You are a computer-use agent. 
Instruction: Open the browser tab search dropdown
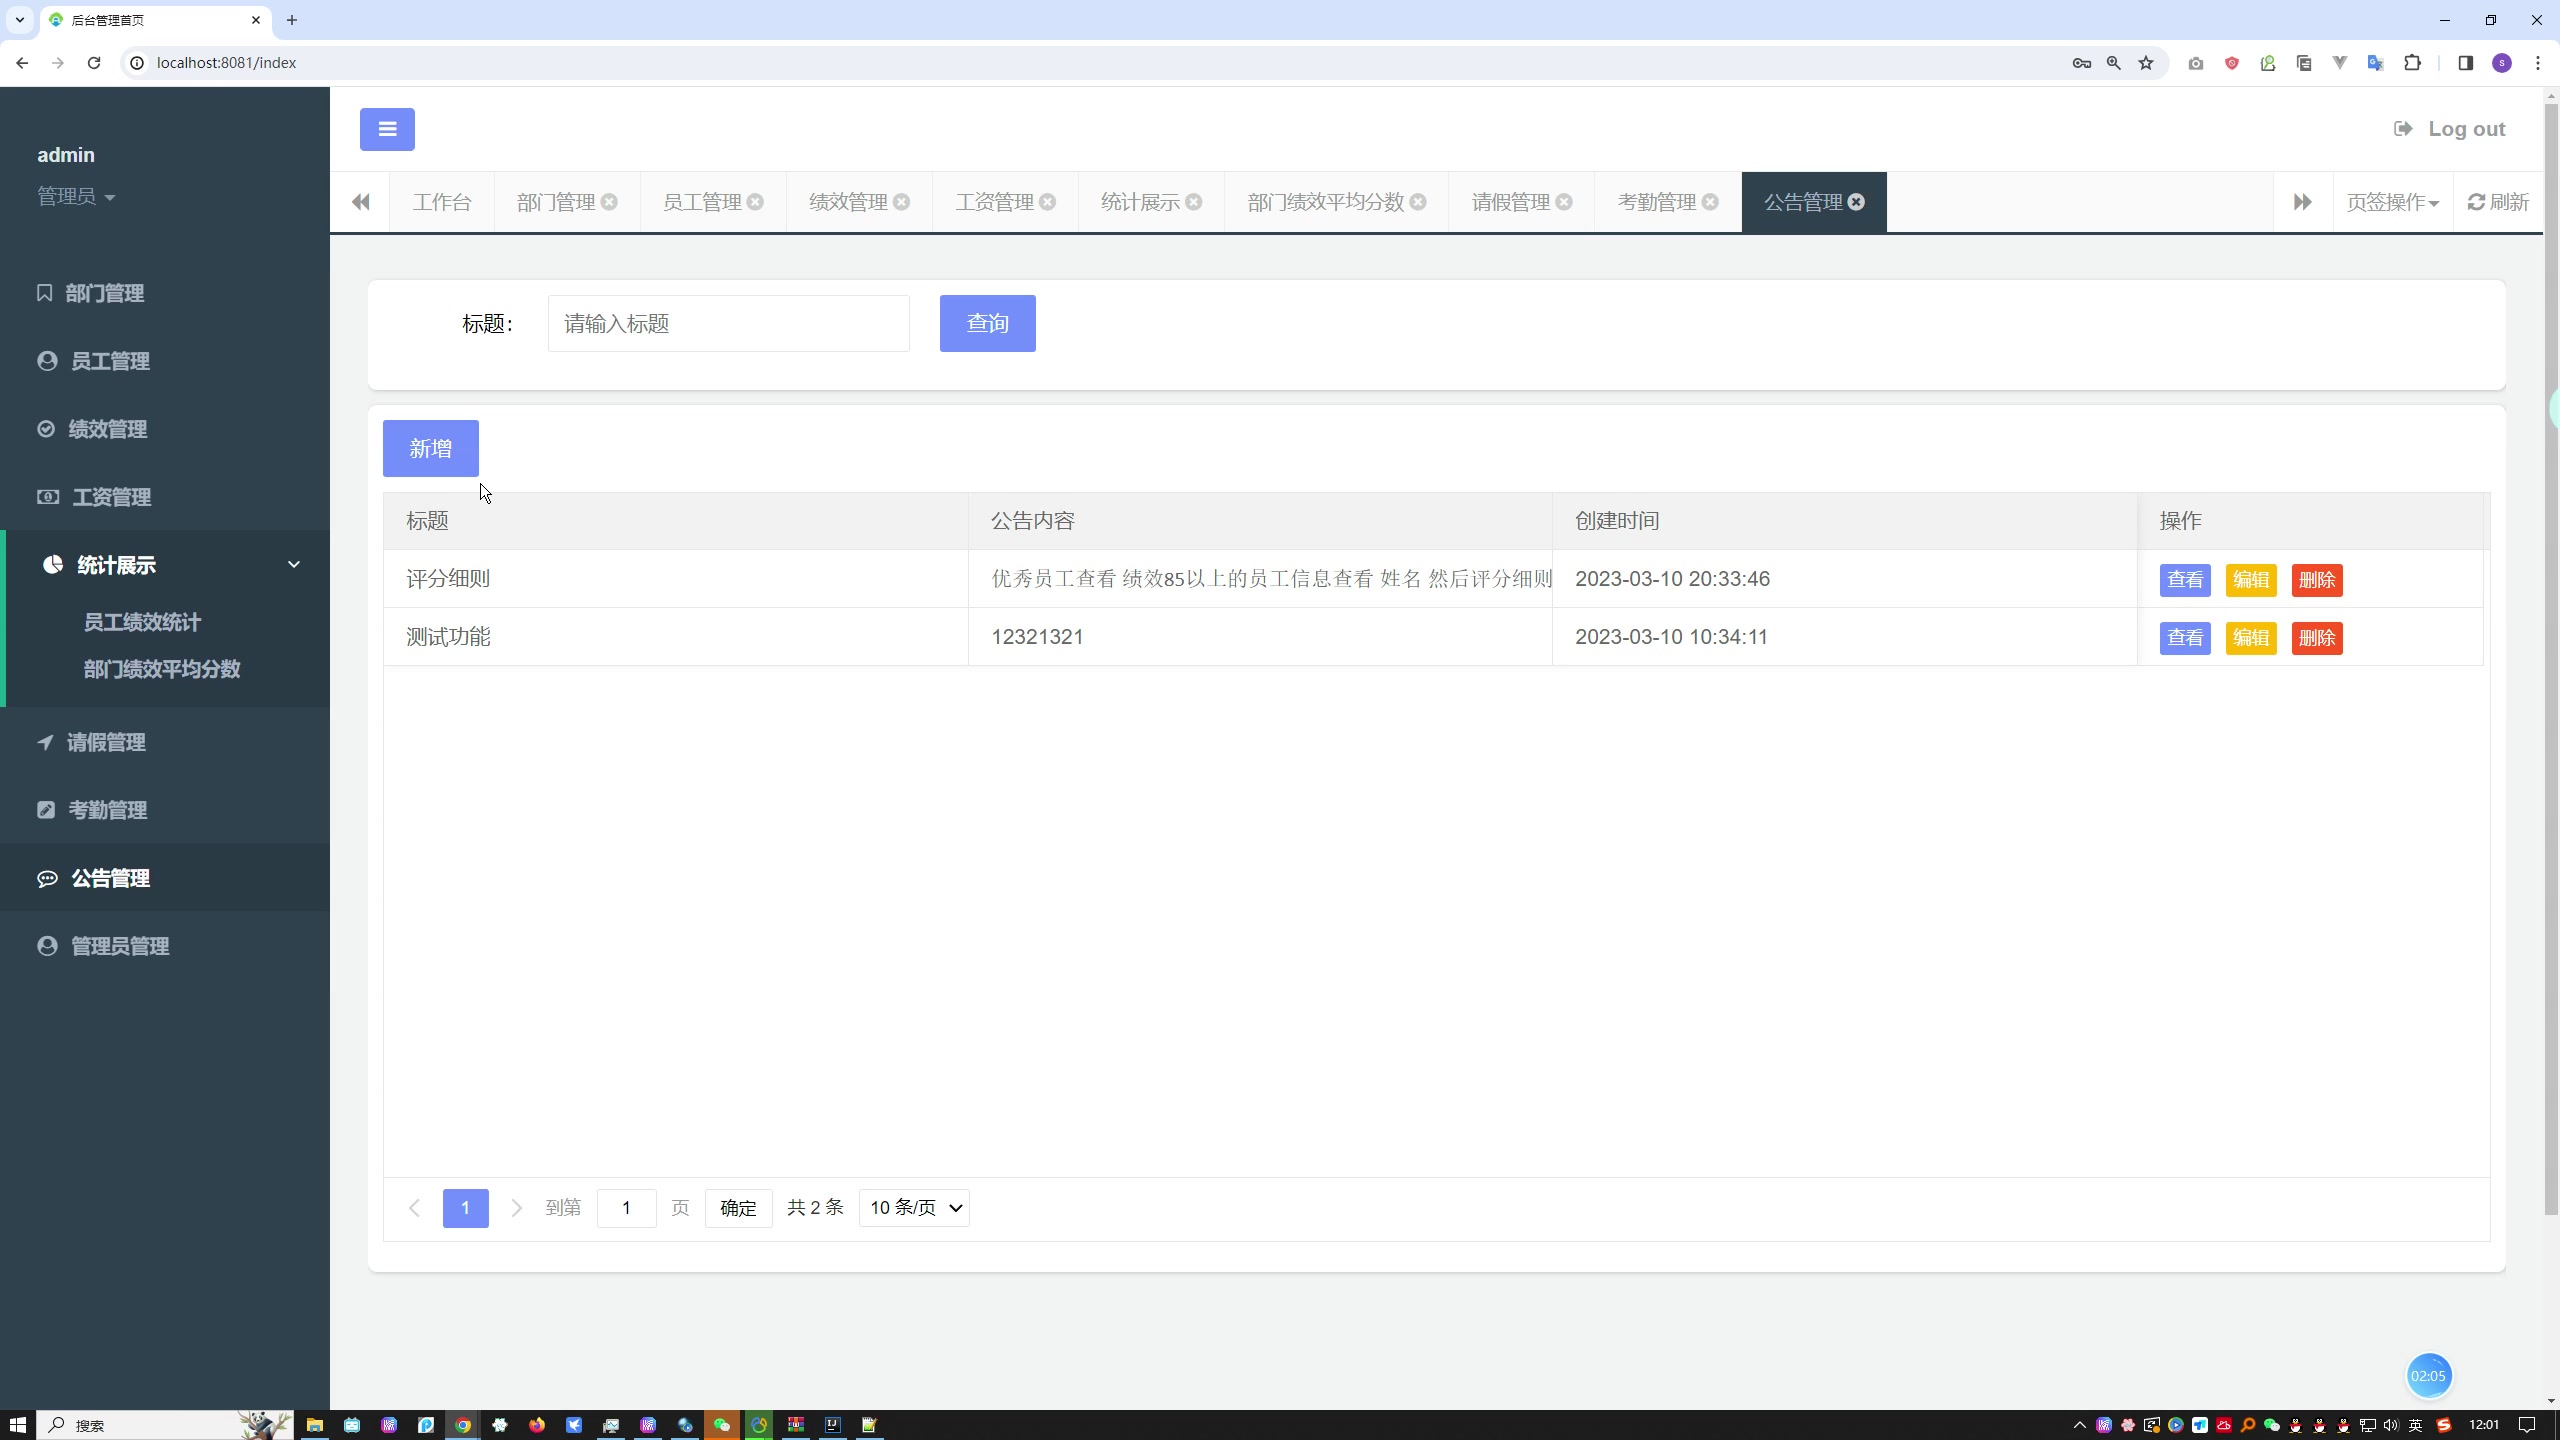coord(19,20)
